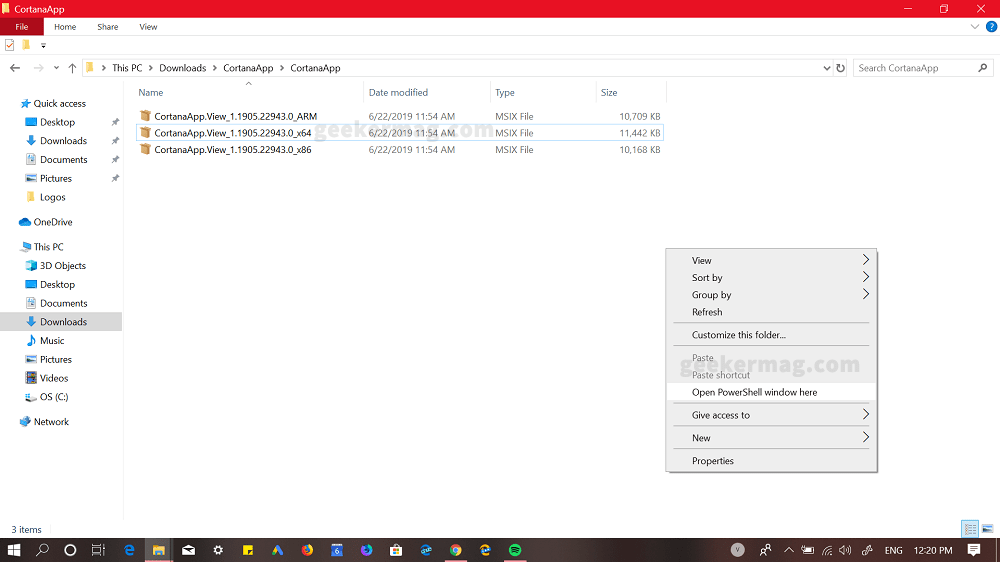Click the search magnifier icon
Viewport: 1000px width, 562px height.
coord(983,68)
